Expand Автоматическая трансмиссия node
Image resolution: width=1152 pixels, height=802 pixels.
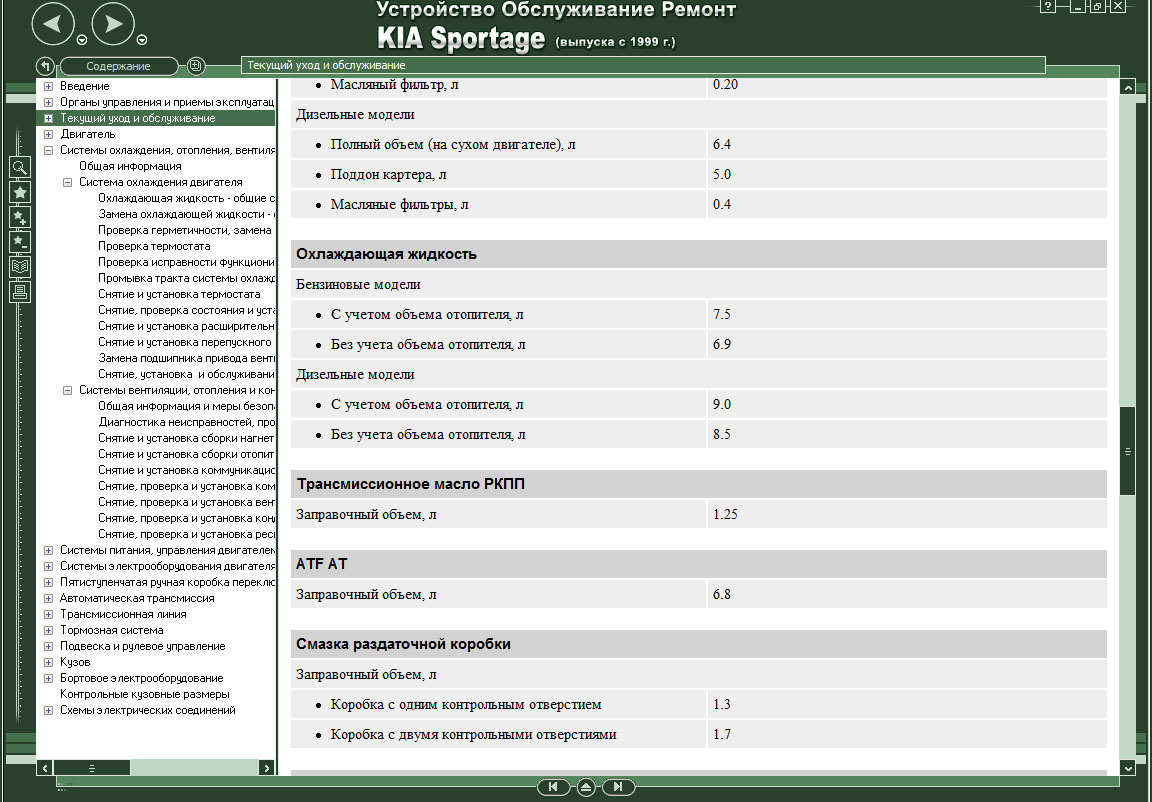(x=48, y=599)
